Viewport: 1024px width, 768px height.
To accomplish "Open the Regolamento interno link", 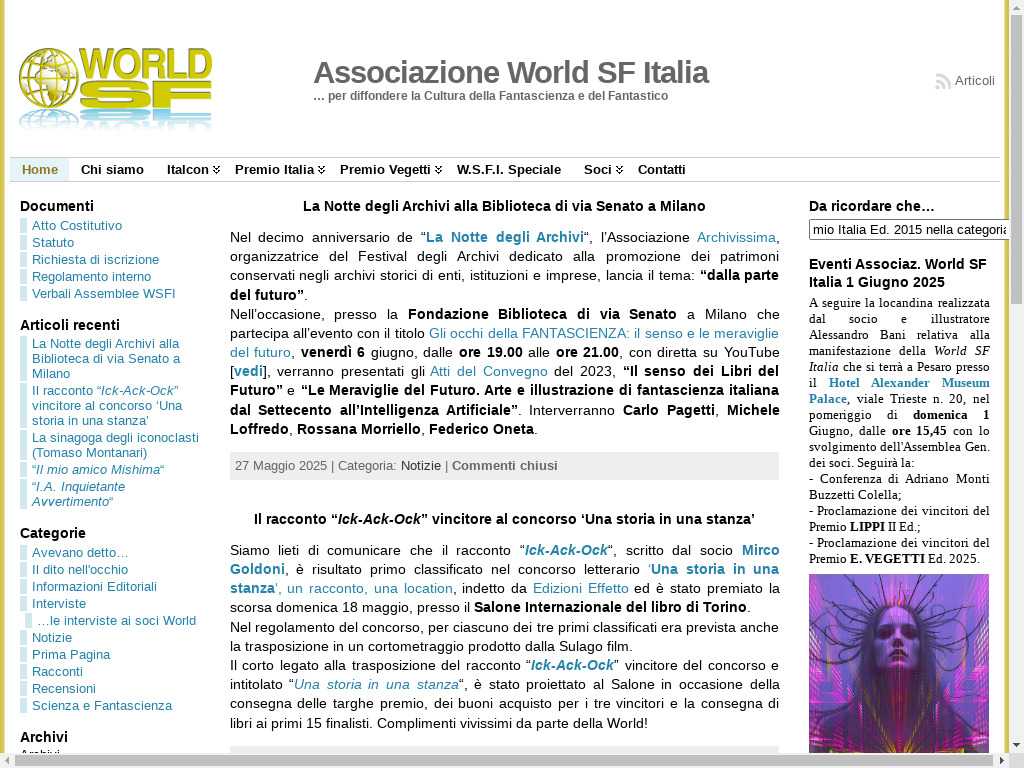I will [x=91, y=276].
